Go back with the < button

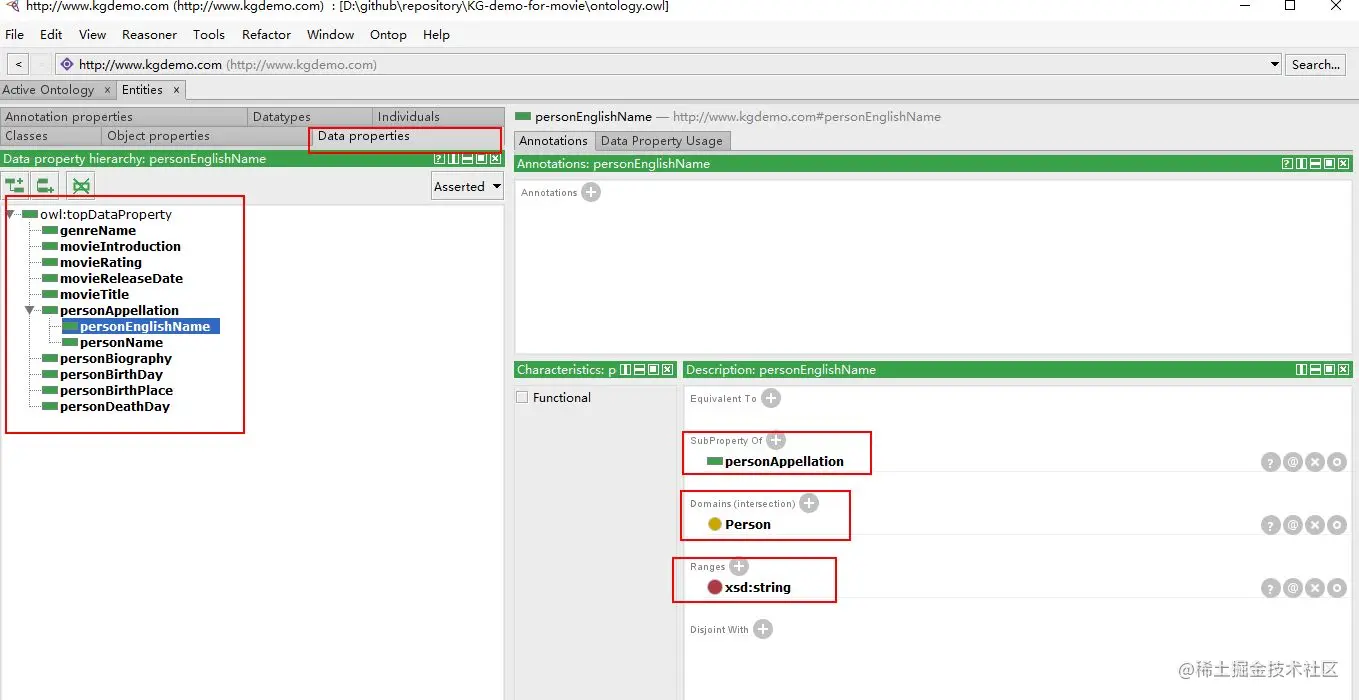point(18,64)
